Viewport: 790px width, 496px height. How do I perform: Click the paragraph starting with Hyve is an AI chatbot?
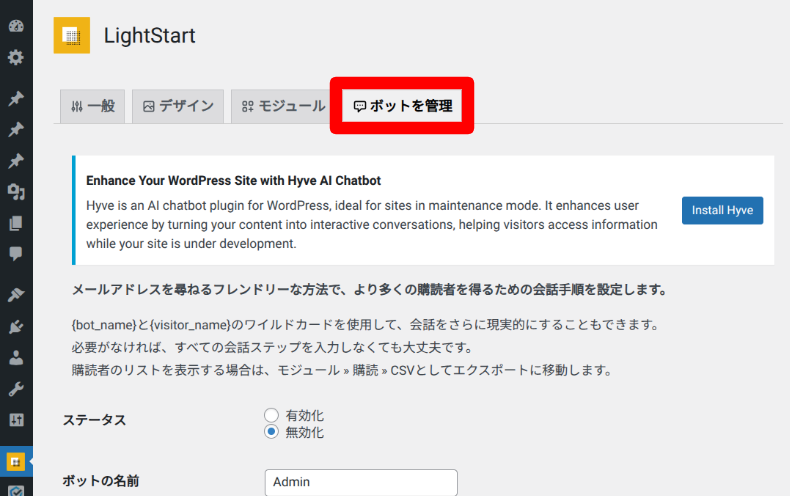pos(372,225)
